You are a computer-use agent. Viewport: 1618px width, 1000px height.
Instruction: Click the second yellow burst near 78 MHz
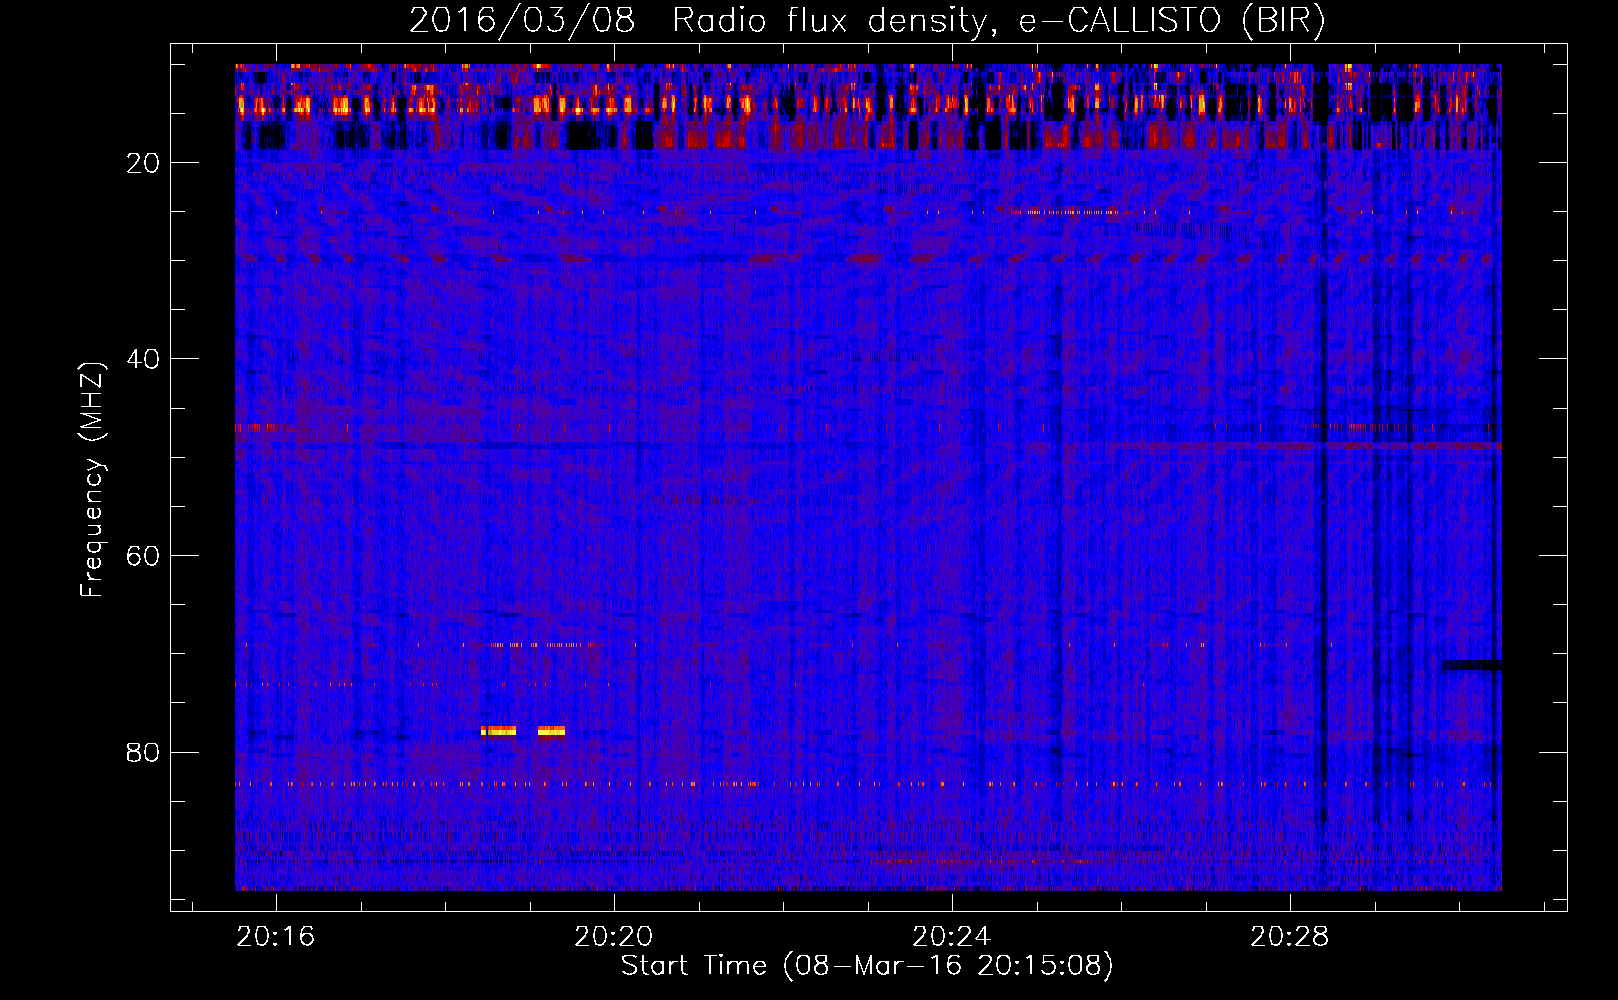tap(551, 731)
